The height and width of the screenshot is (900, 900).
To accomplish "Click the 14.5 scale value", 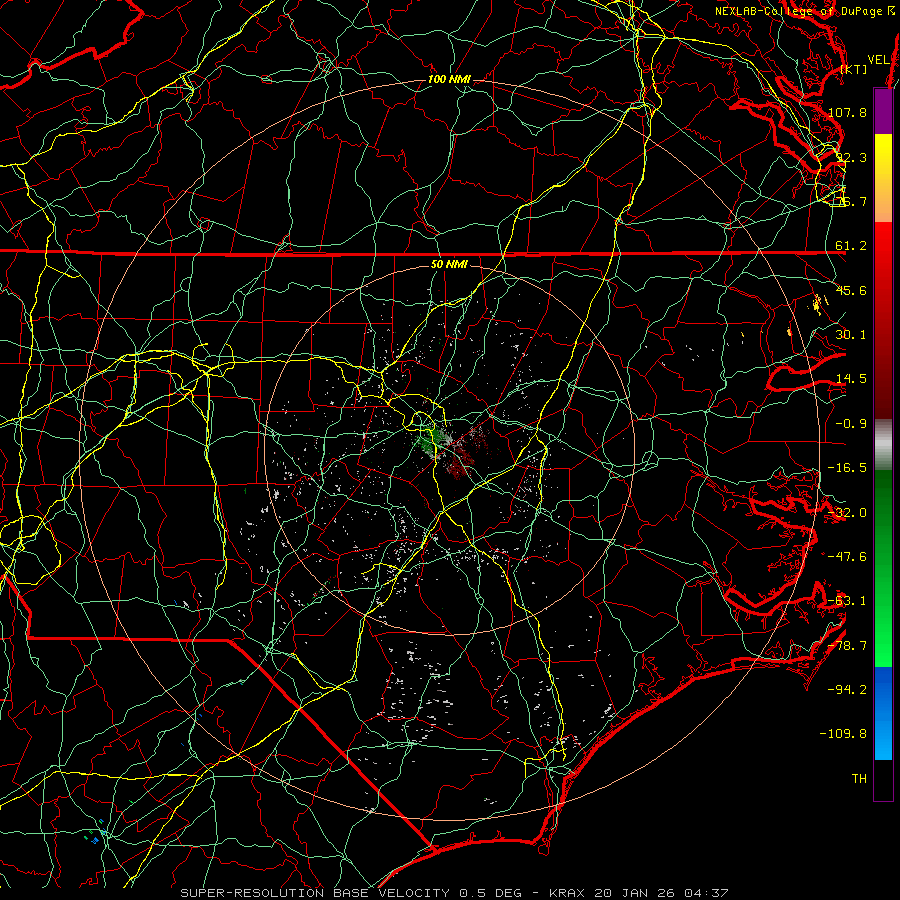I will point(851,379).
